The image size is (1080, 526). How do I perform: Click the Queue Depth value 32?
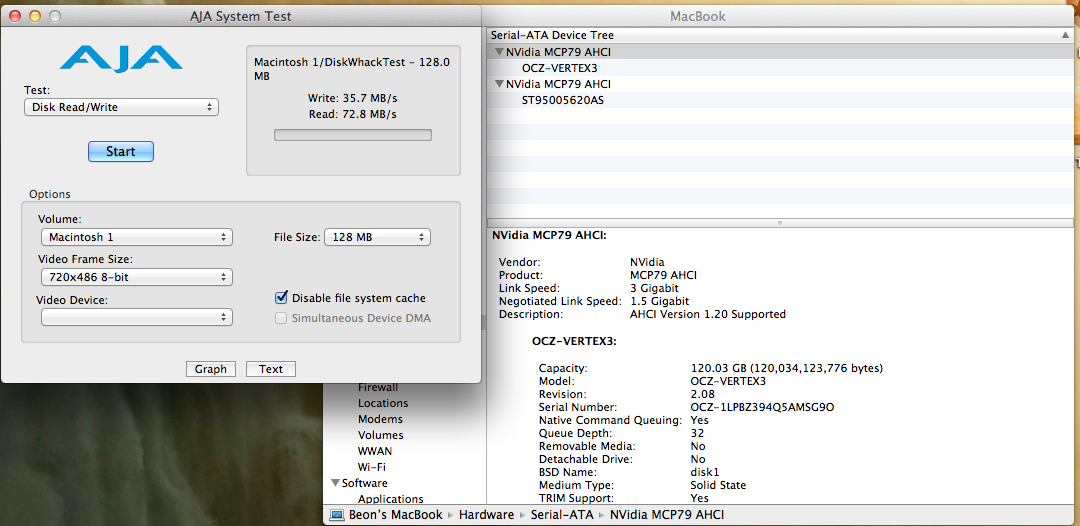[697, 433]
